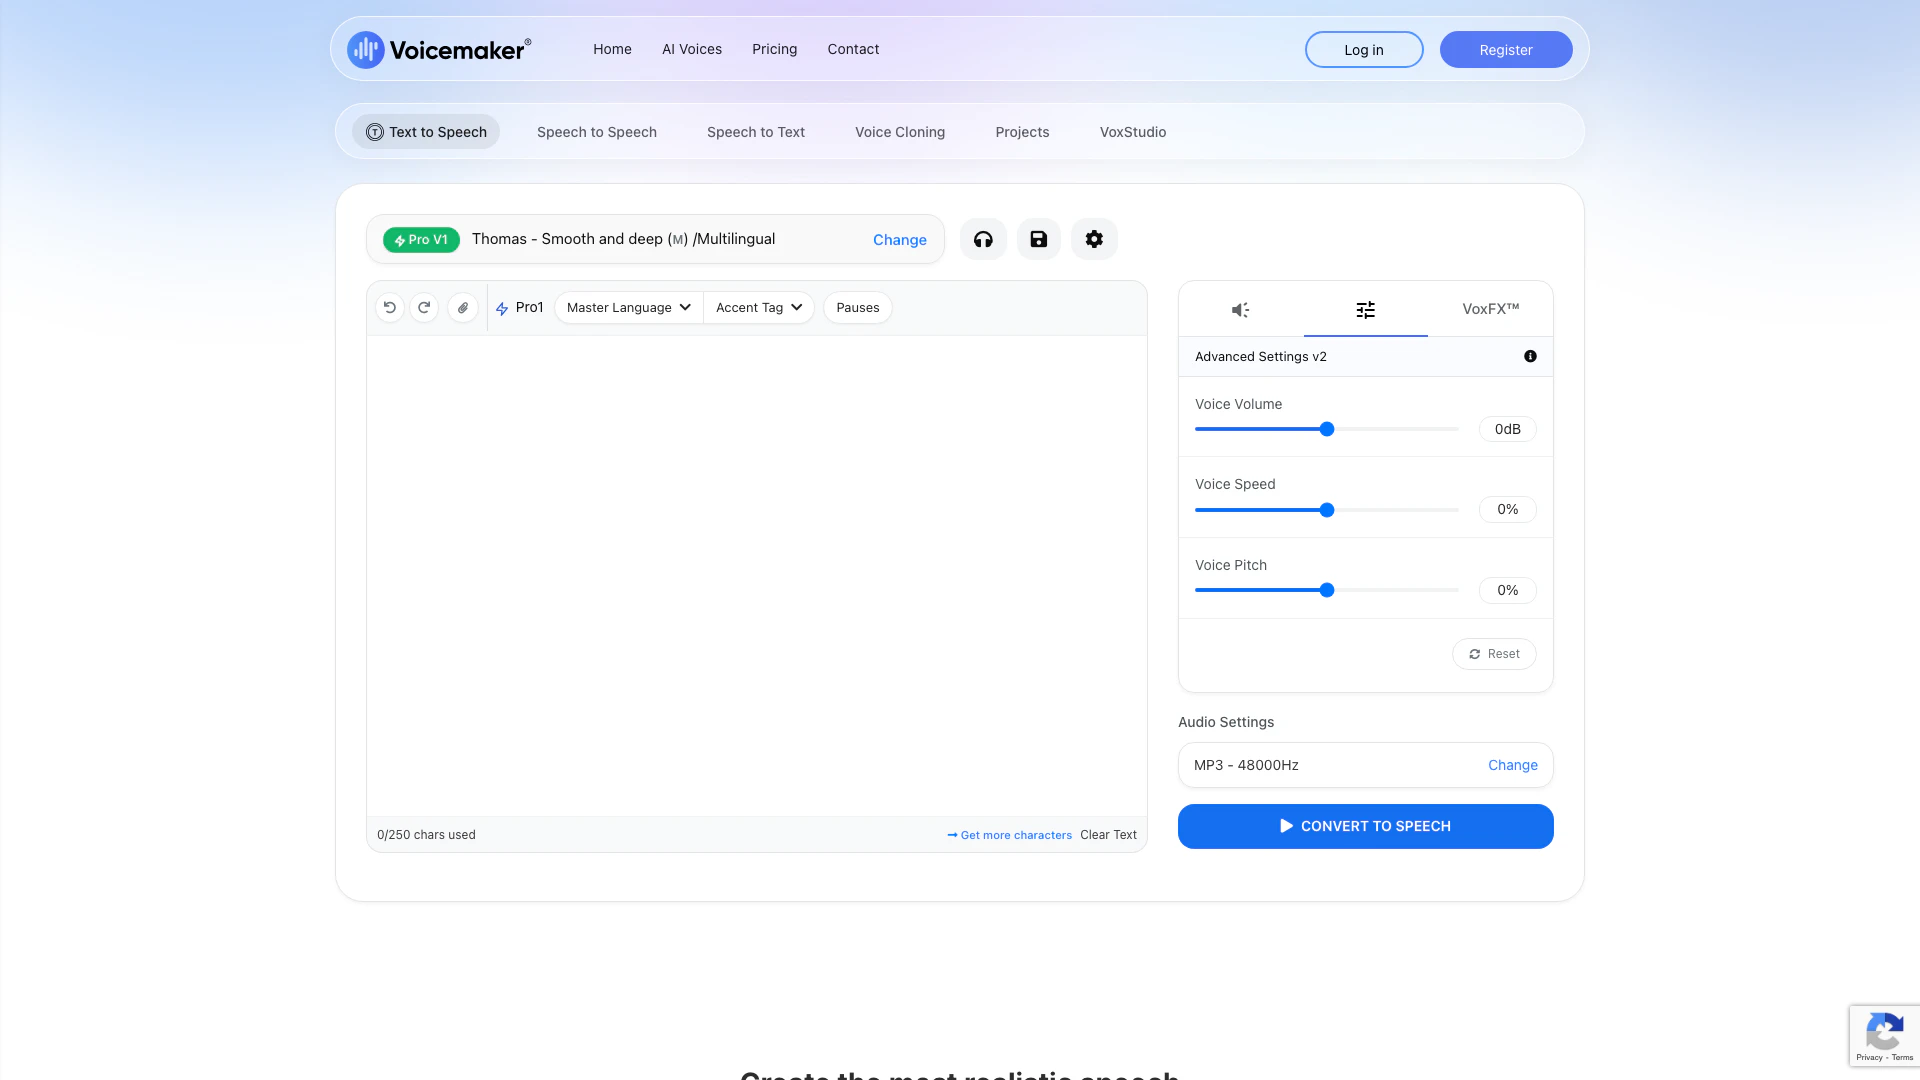Click the undo arrow icon
This screenshot has height=1080, width=1920.
390,308
